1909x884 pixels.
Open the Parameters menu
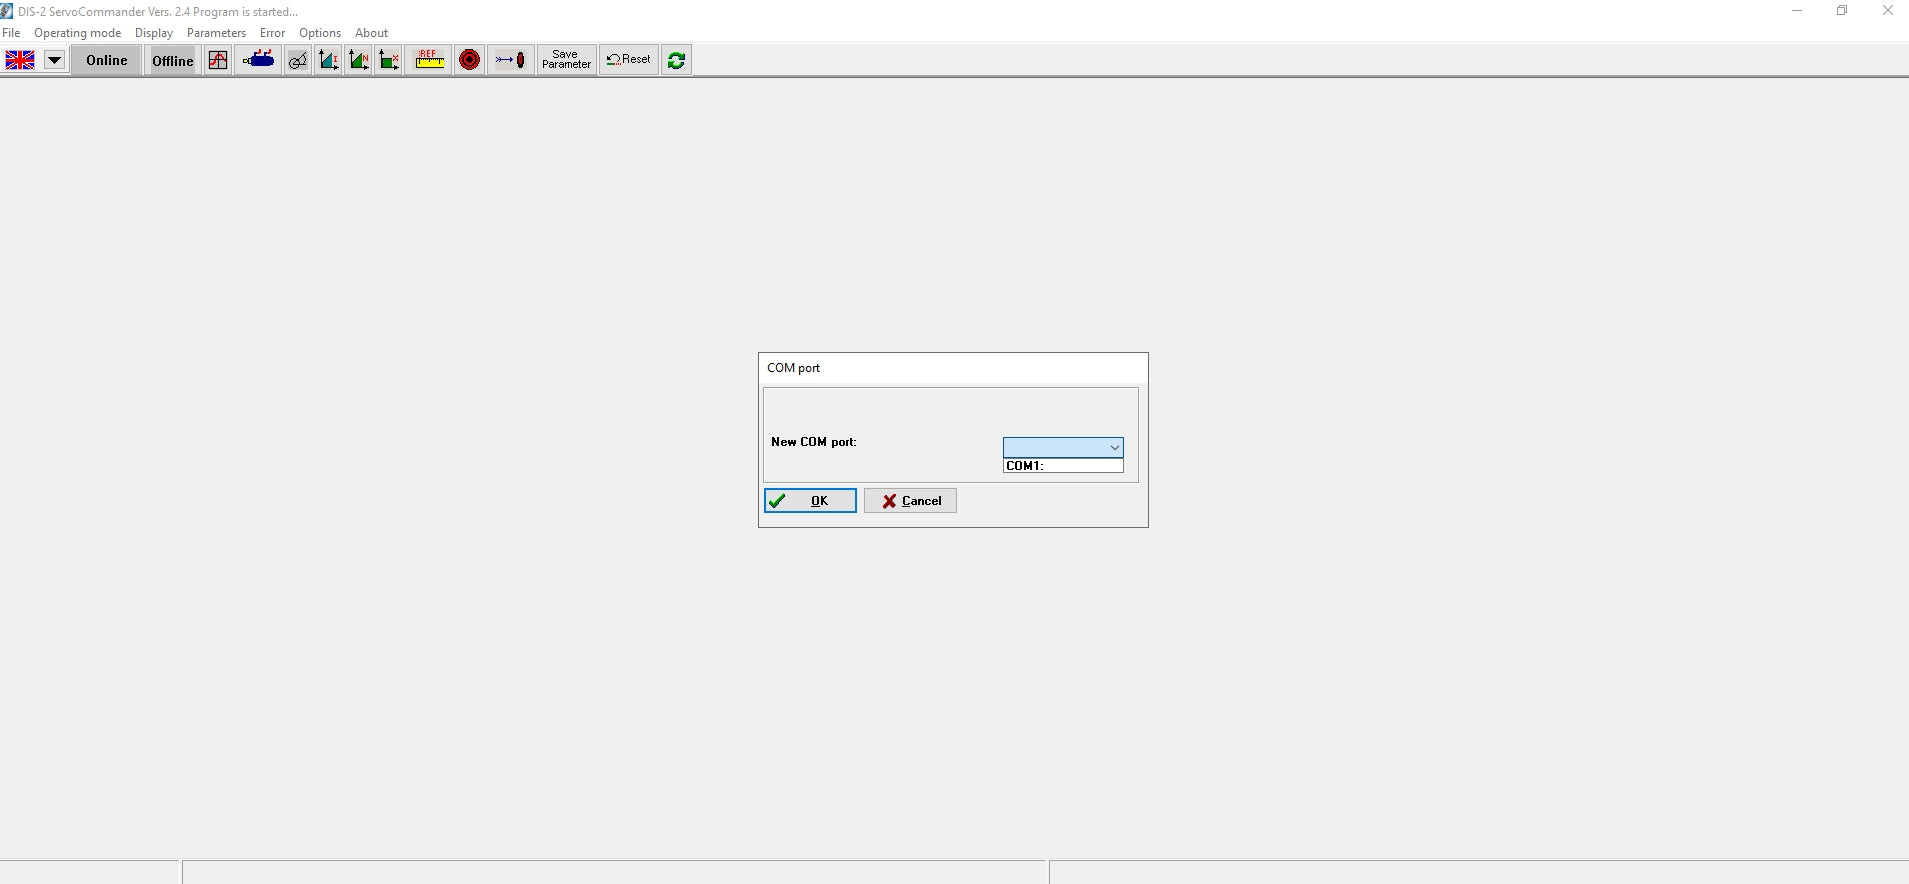click(216, 33)
